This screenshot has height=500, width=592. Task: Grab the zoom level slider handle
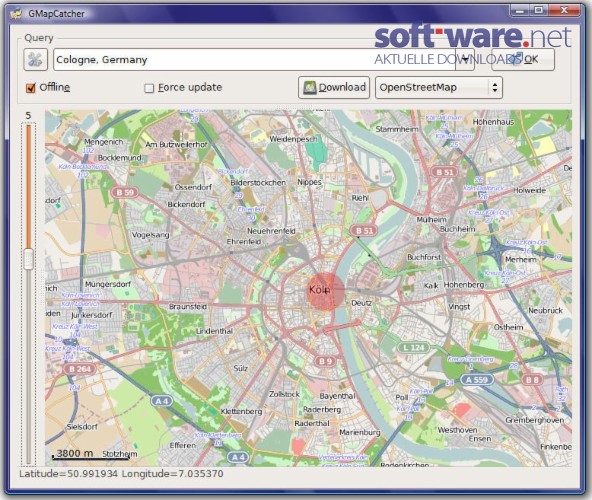click(x=28, y=259)
